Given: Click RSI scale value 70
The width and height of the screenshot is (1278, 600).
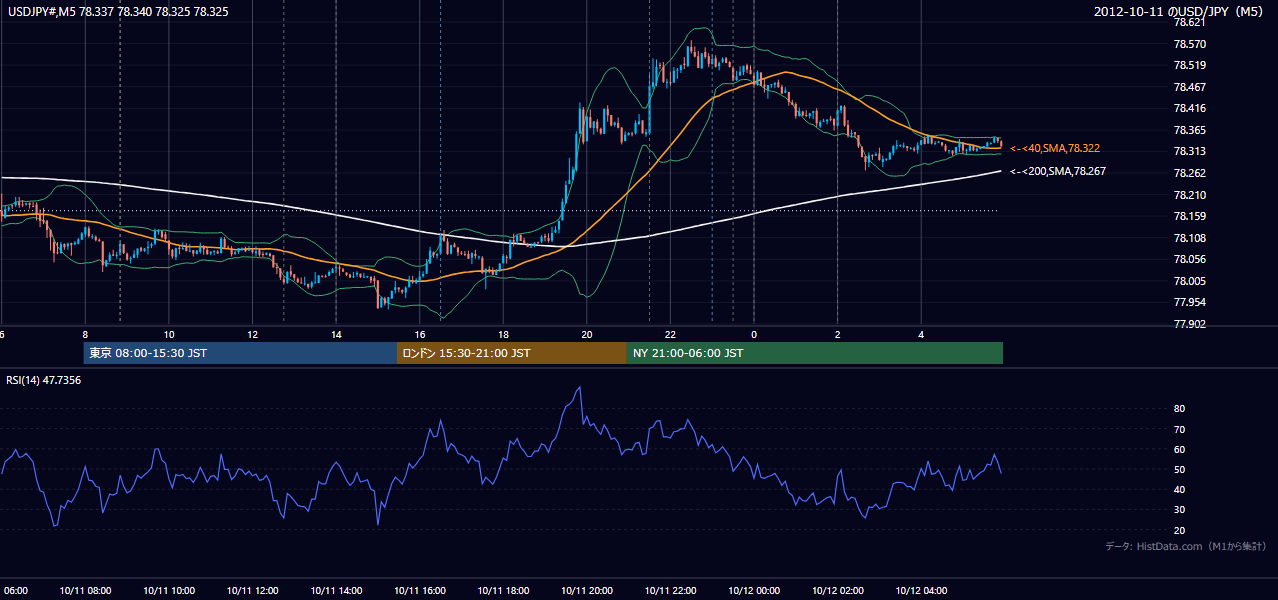Looking at the screenshot, I should [x=1180, y=429].
